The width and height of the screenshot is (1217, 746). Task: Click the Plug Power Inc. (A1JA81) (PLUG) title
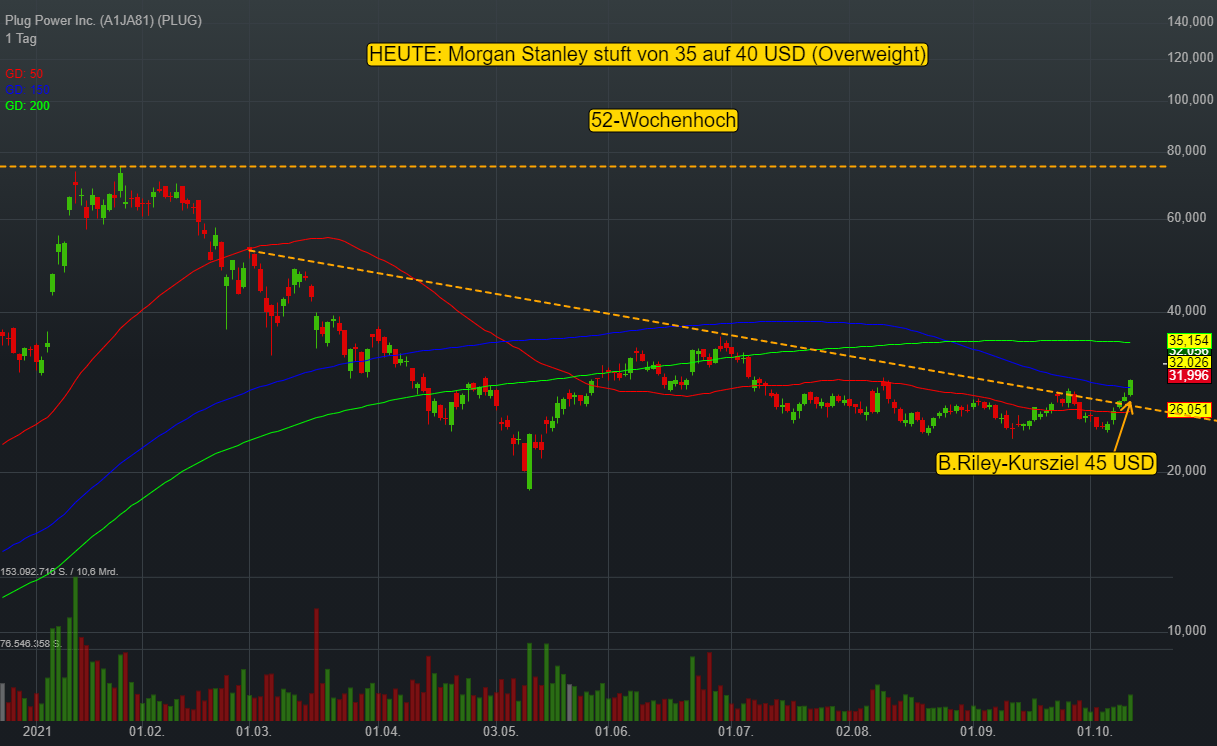tap(103, 21)
